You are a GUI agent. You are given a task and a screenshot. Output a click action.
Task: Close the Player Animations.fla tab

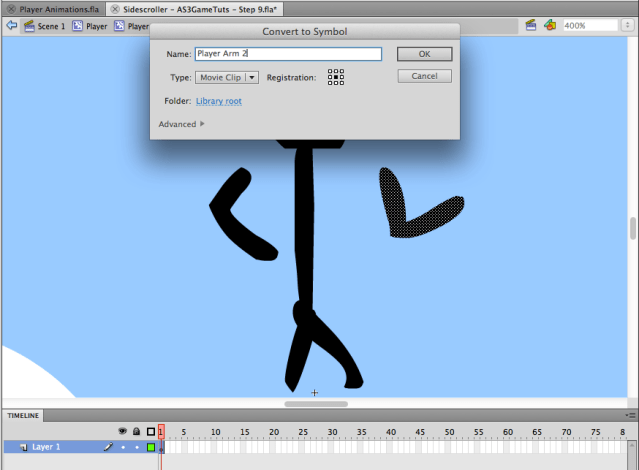(11, 9)
